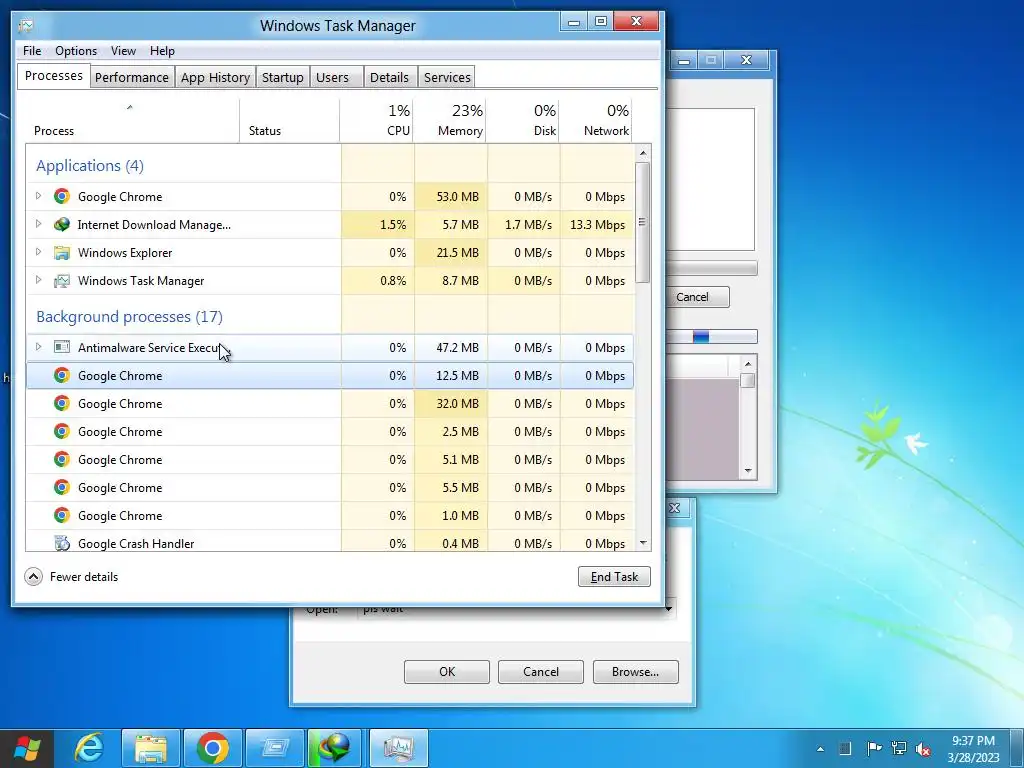Sort by the Memory column header
1024x768 pixels.
pyautogui.click(x=450, y=121)
